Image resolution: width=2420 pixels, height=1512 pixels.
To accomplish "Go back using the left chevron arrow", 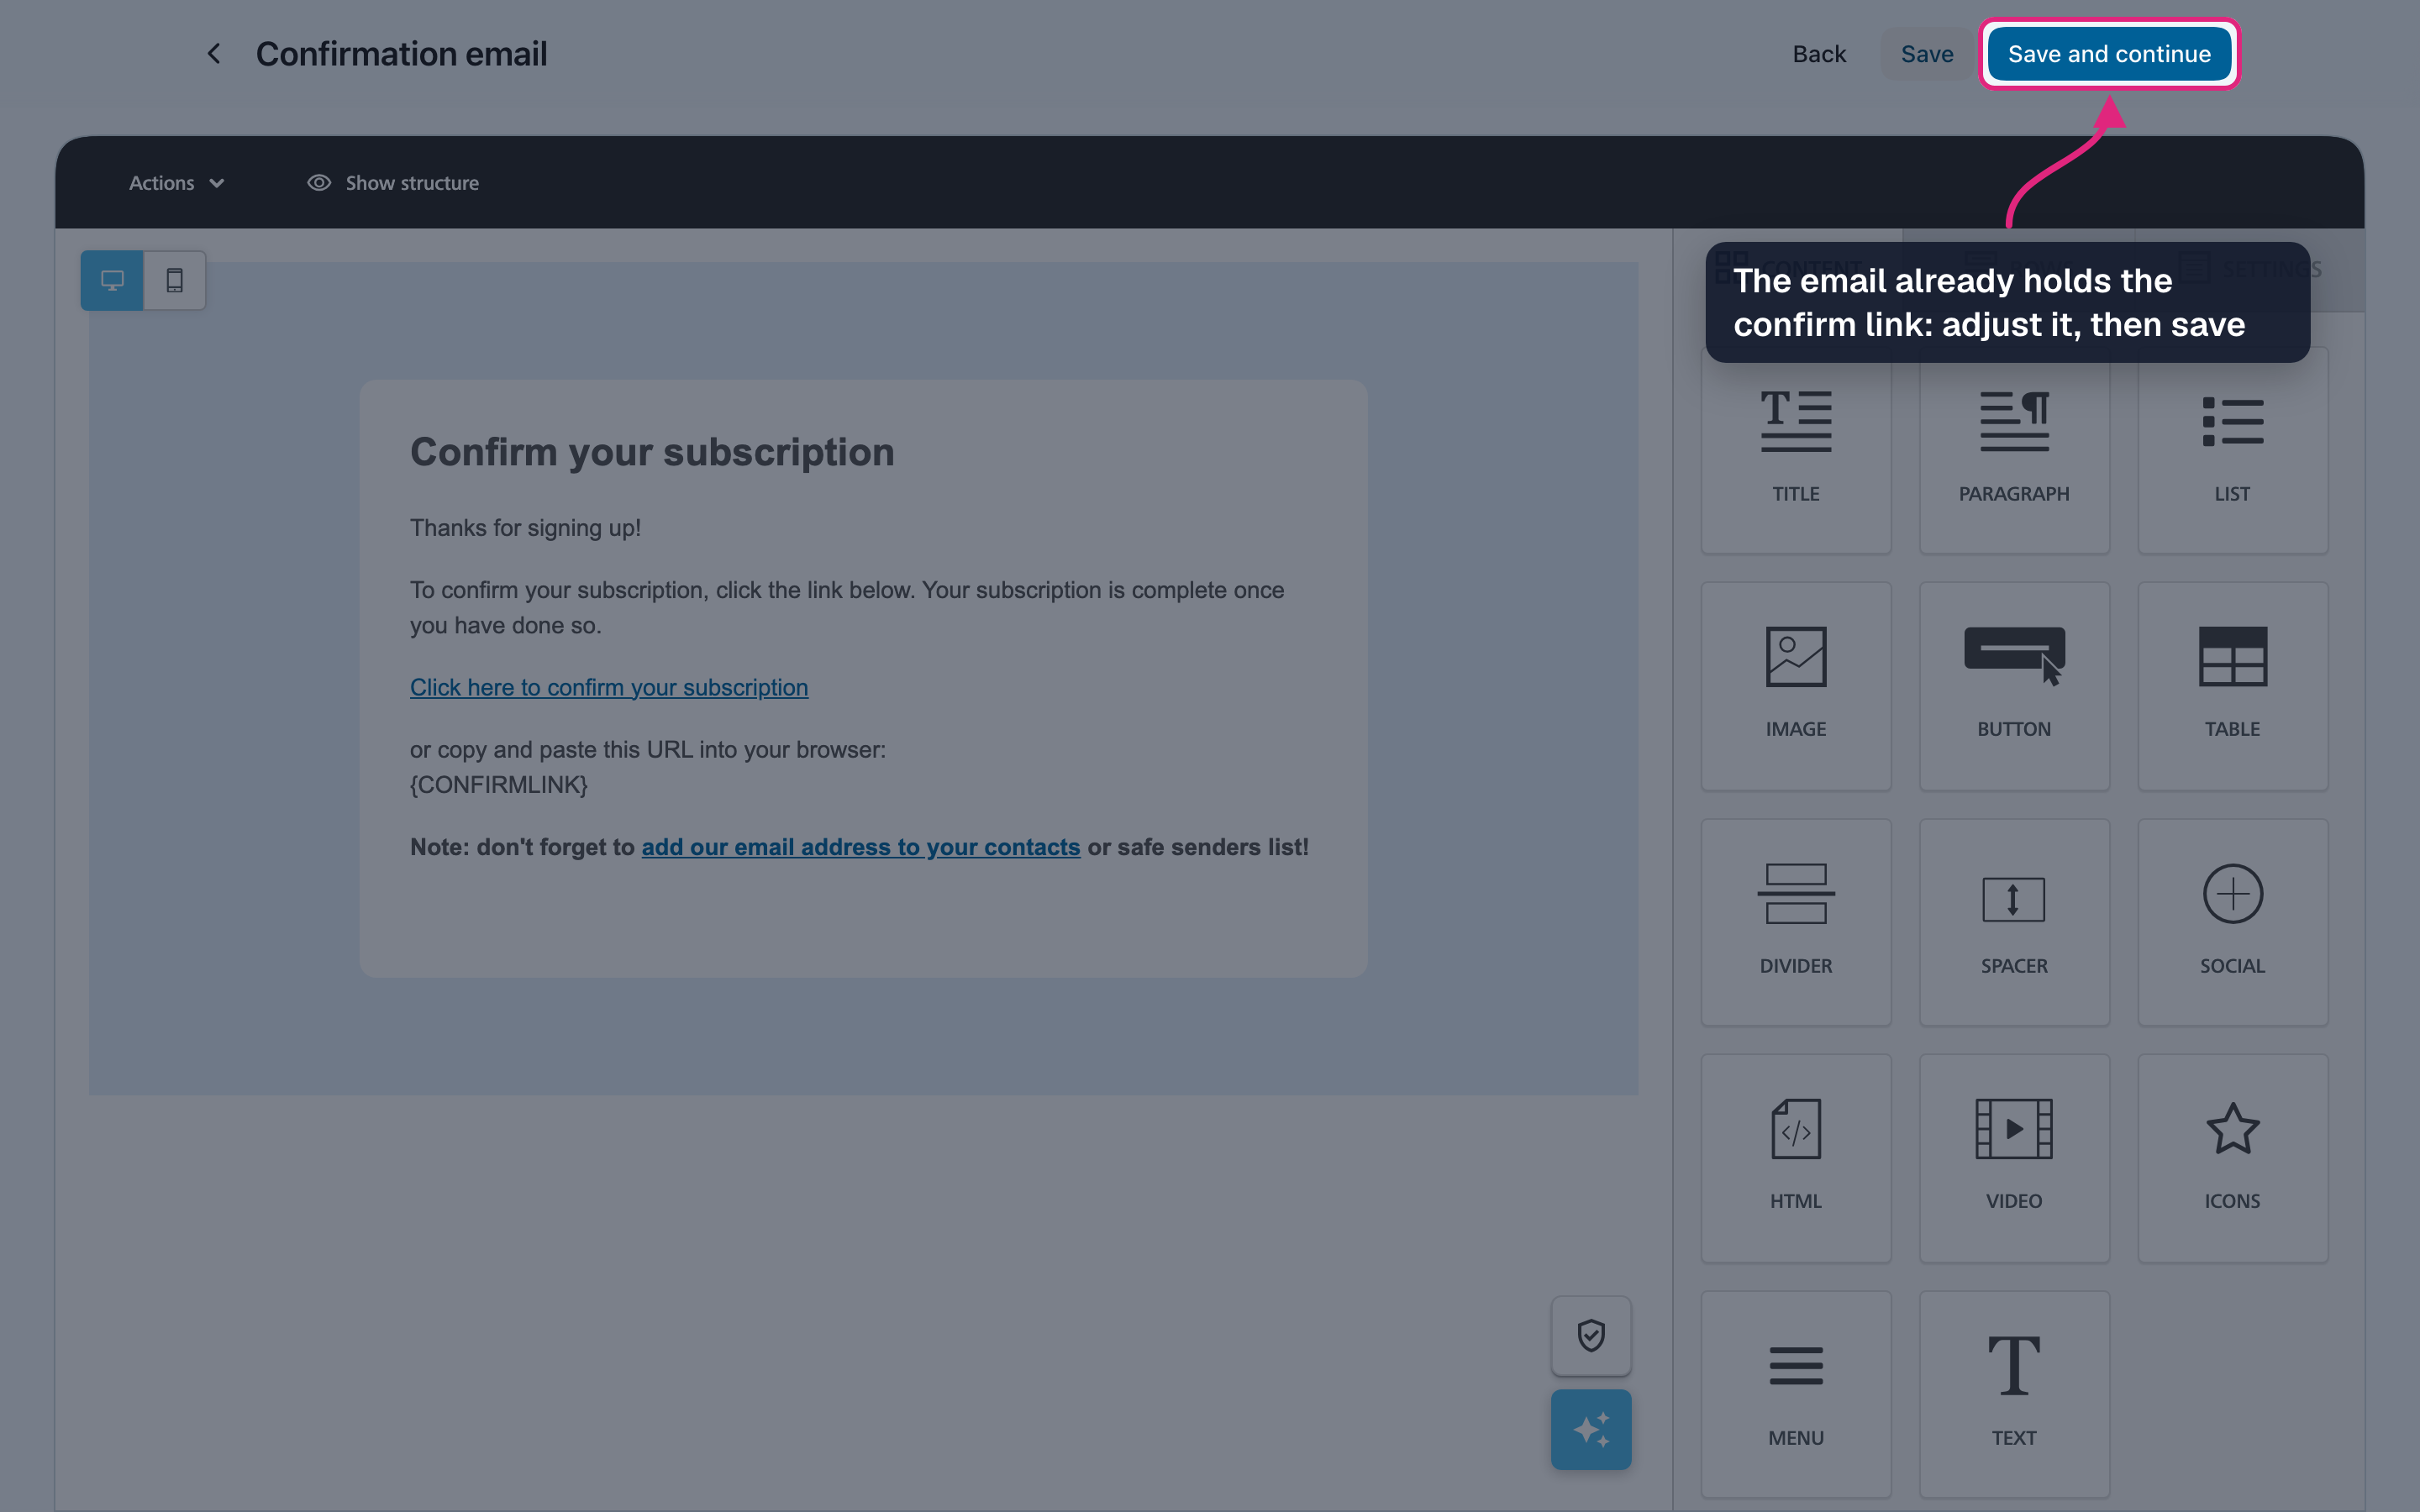I will click(213, 53).
